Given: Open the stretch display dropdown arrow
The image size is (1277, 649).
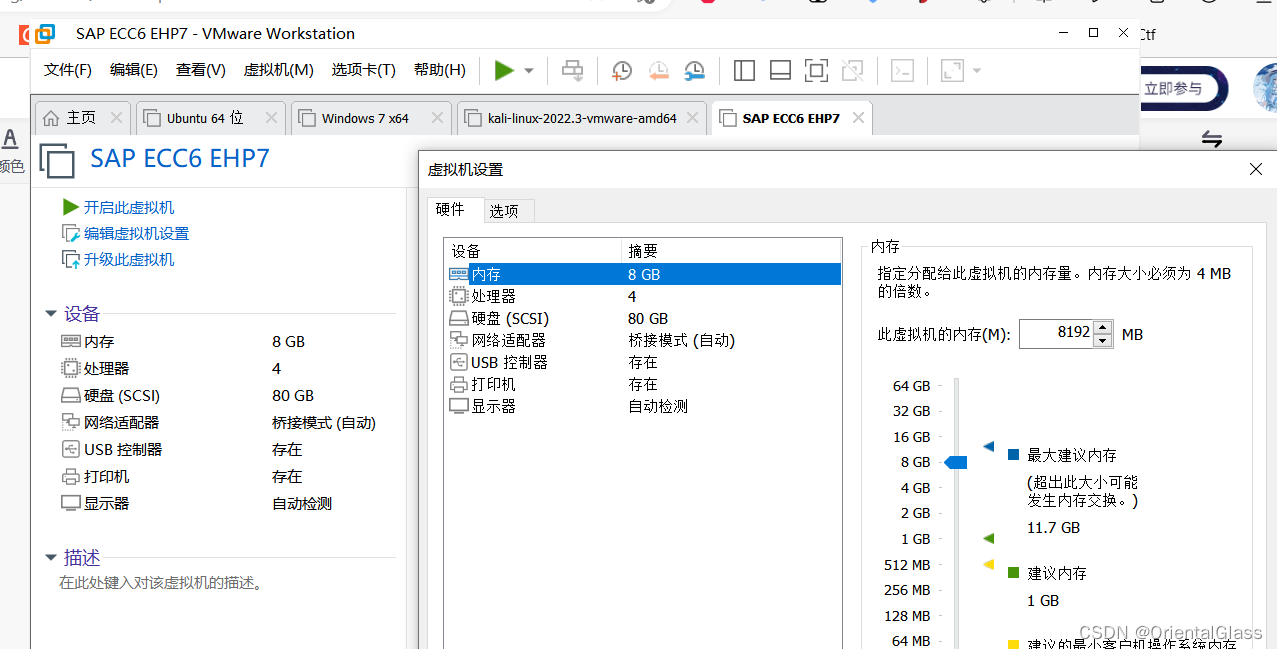Looking at the screenshot, I should click(x=977, y=71).
